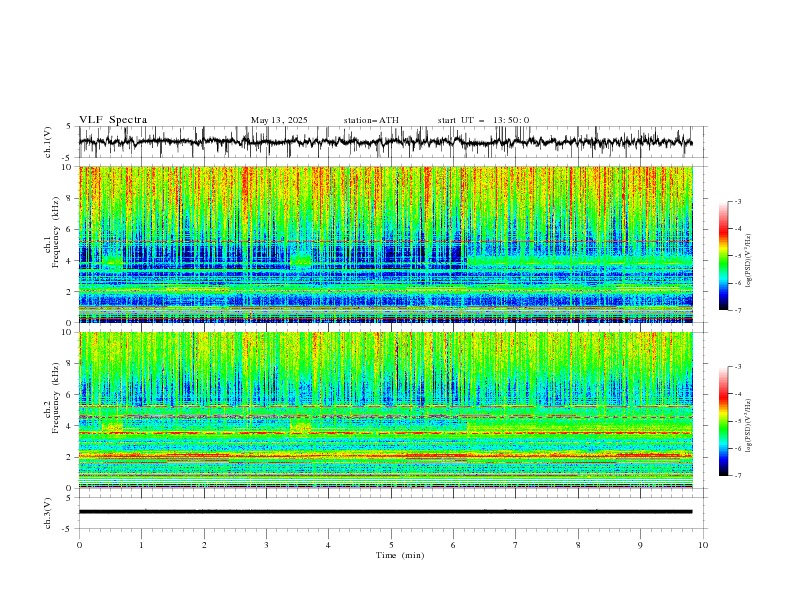Screen dimensions: 792x612
Task: Click the ch.1 spectrogram color scale bar
Action: (x=723, y=256)
